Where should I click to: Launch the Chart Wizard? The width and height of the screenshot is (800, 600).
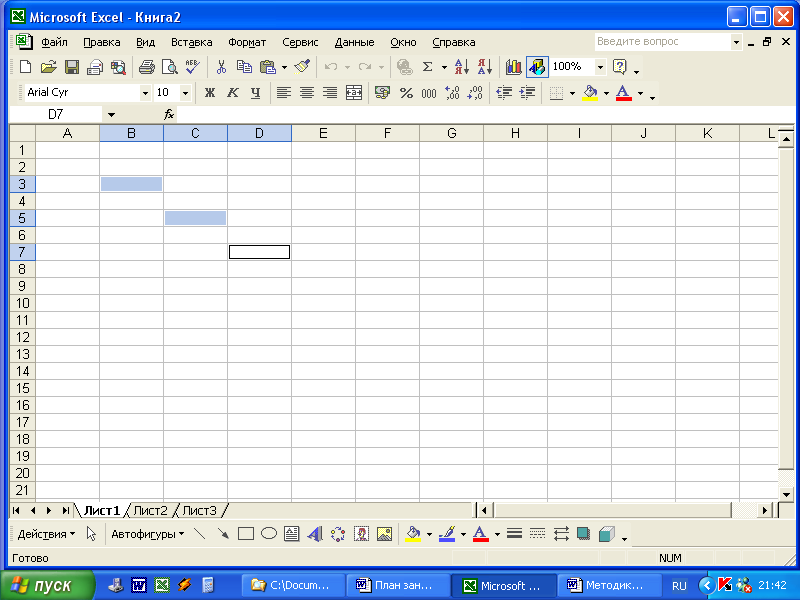(x=513, y=67)
